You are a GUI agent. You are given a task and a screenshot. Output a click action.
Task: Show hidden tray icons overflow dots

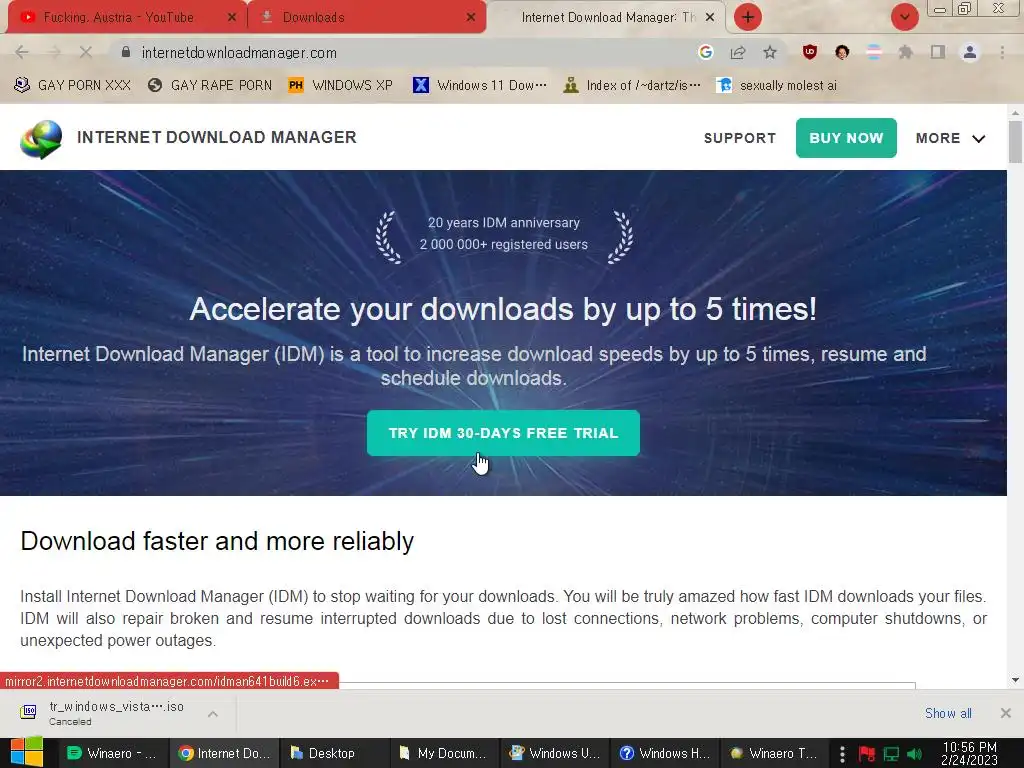pyautogui.click(x=842, y=754)
